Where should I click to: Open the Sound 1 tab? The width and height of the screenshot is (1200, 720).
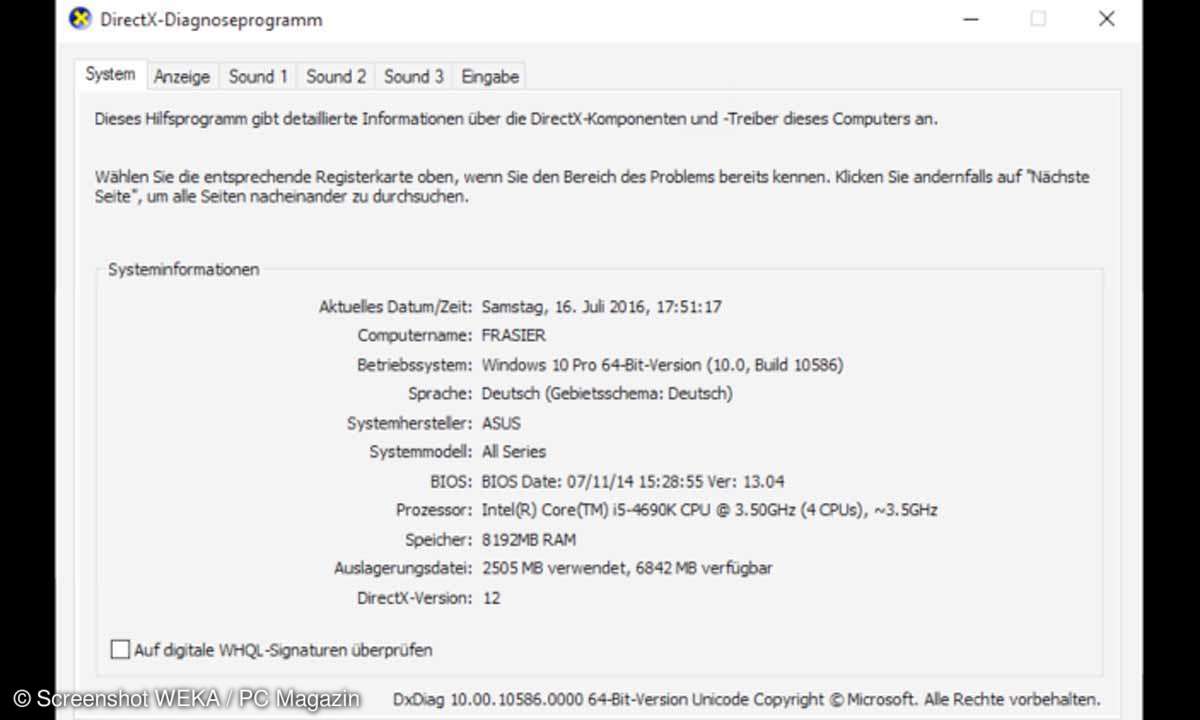(258, 77)
